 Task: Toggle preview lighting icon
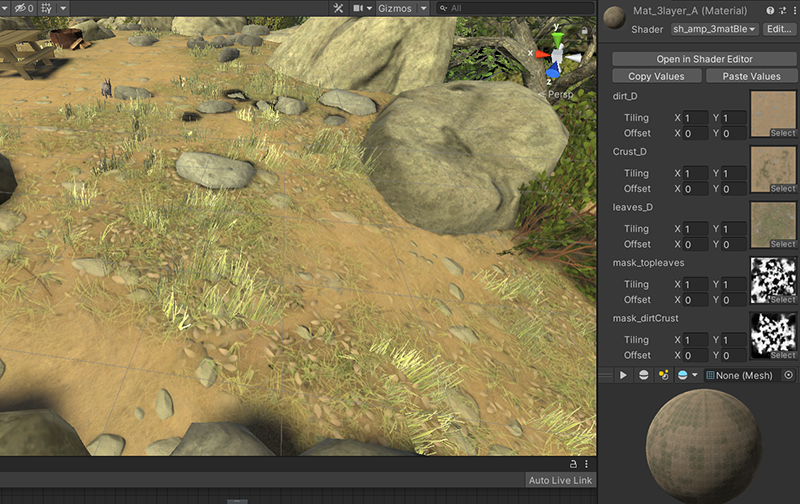(x=663, y=375)
